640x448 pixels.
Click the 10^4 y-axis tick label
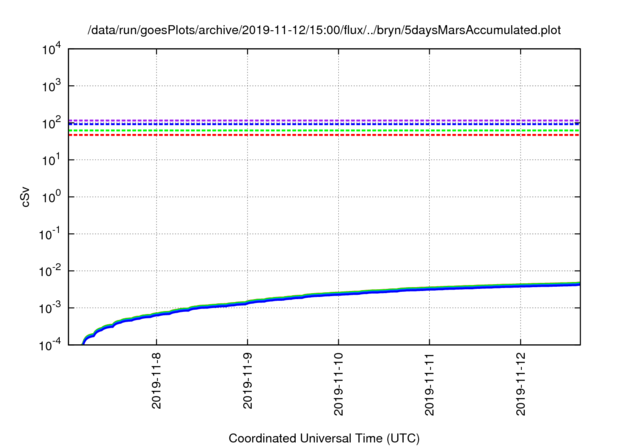pyautogui.click(x=52, y=49)
